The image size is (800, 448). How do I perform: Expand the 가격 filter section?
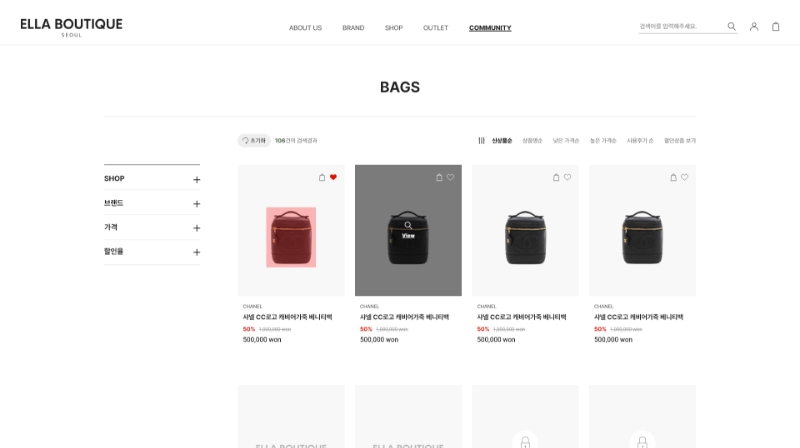click(x=152, y=228)
